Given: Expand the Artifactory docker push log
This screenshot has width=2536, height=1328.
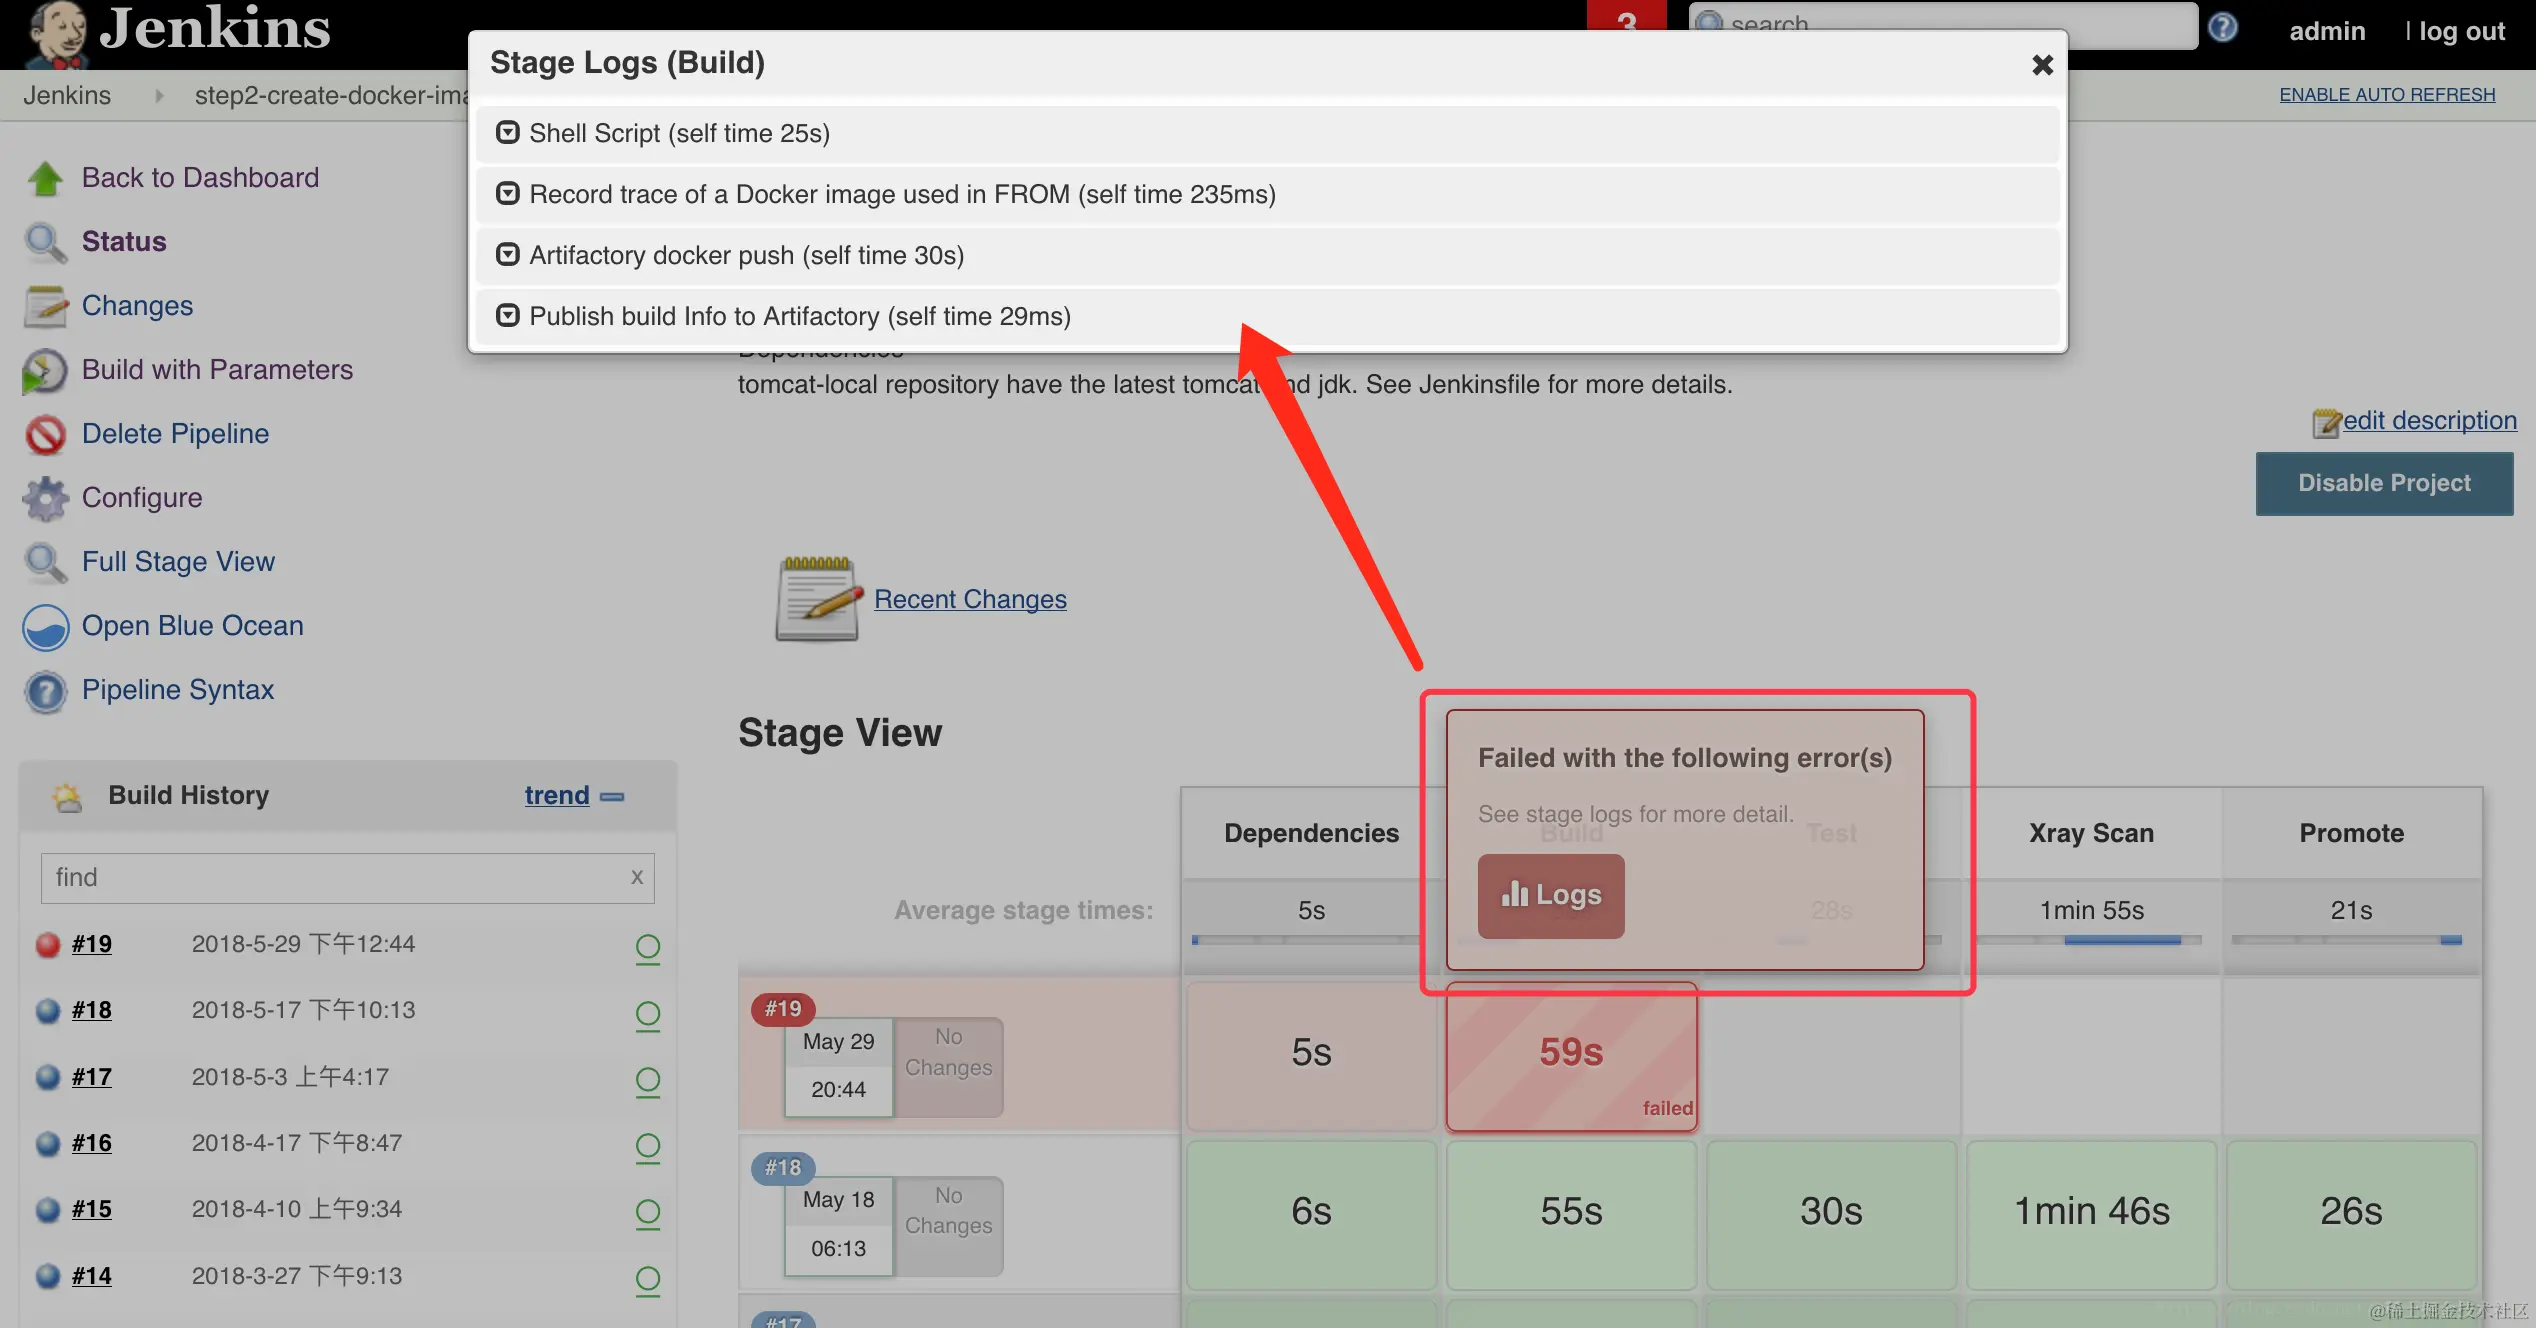Looking at the screenshot, I should coord(508,255).
